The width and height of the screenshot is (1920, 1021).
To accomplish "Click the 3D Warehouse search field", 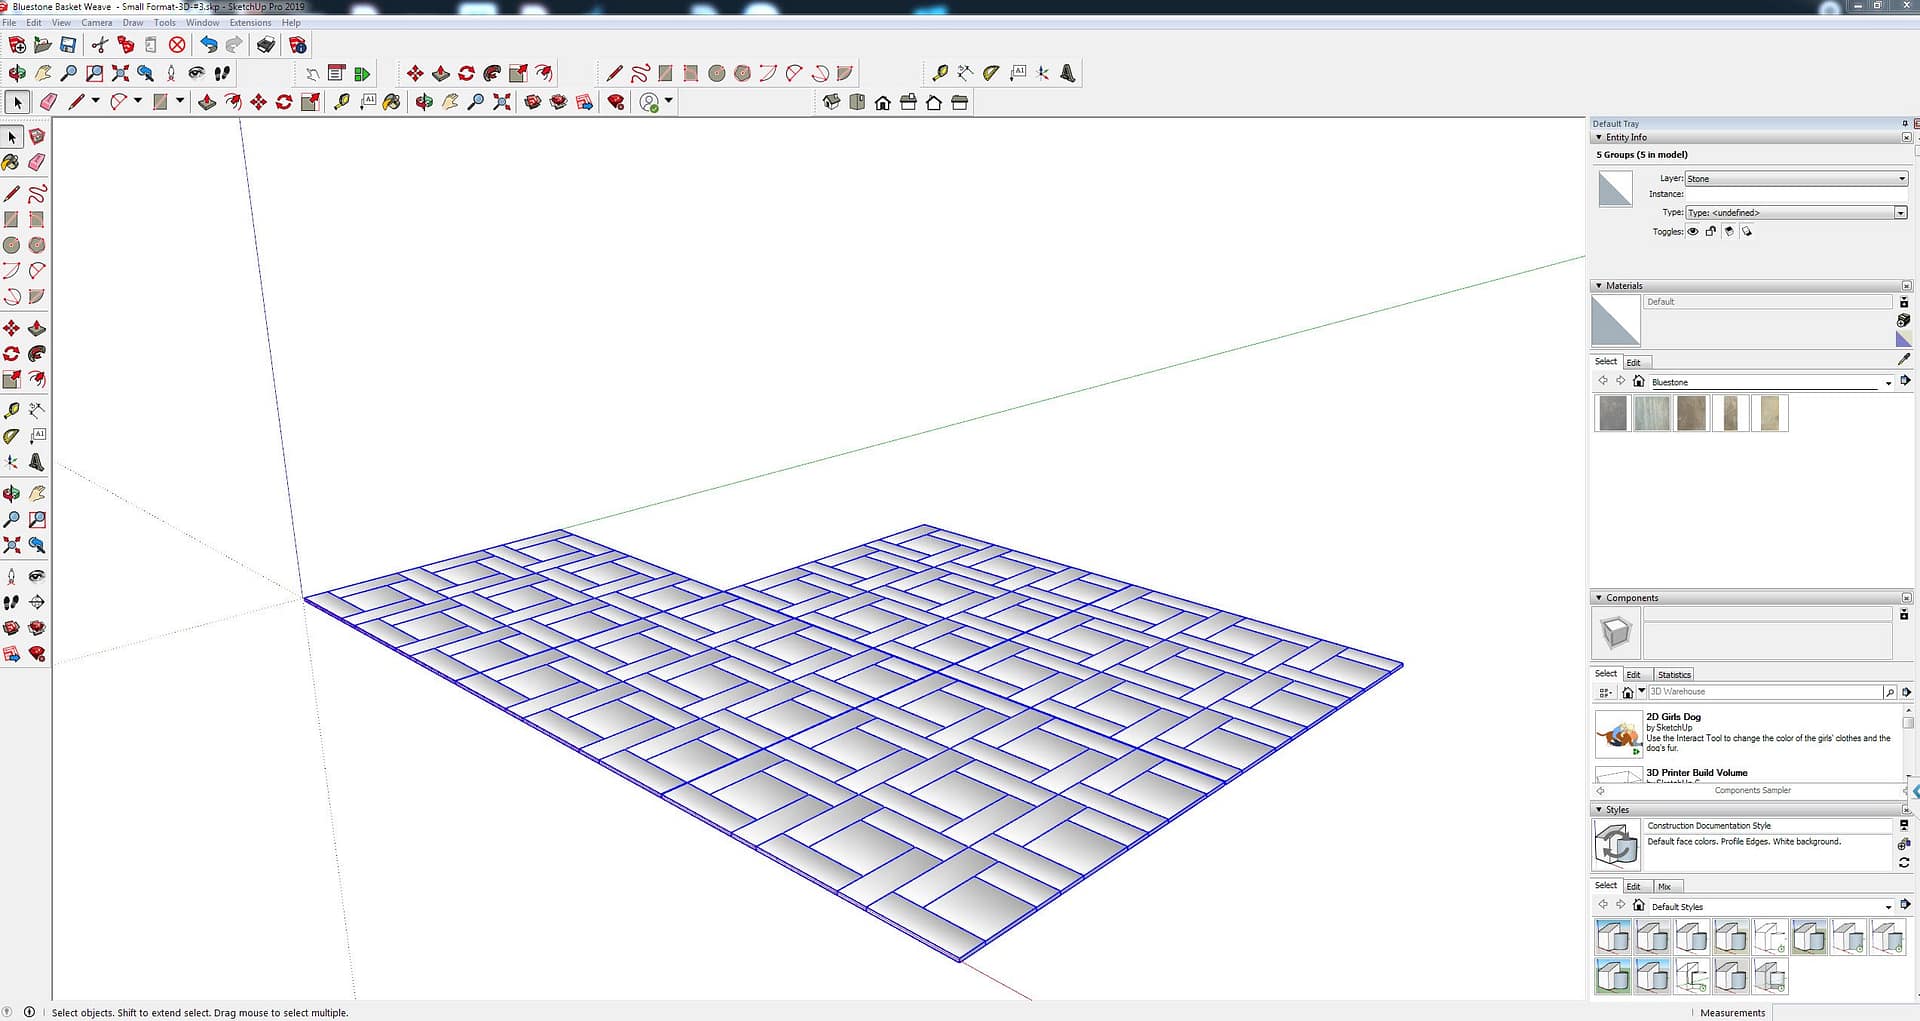I will click(x=1764, y=692).
